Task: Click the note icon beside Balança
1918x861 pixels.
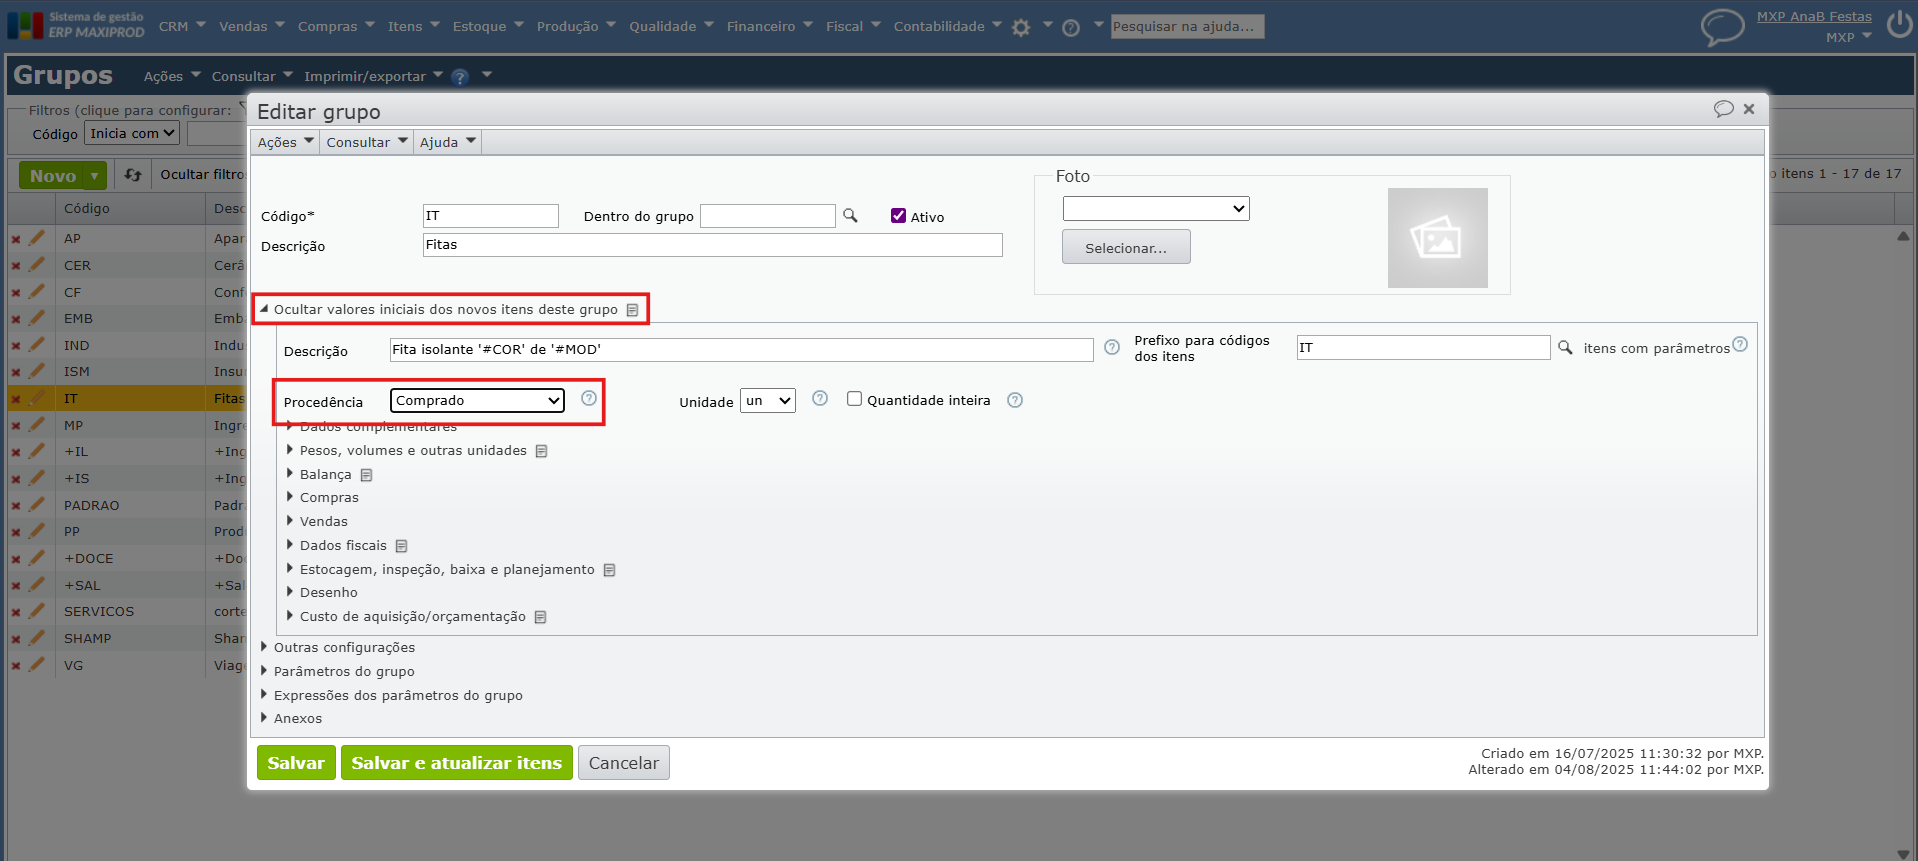Action: pos(367,475)
